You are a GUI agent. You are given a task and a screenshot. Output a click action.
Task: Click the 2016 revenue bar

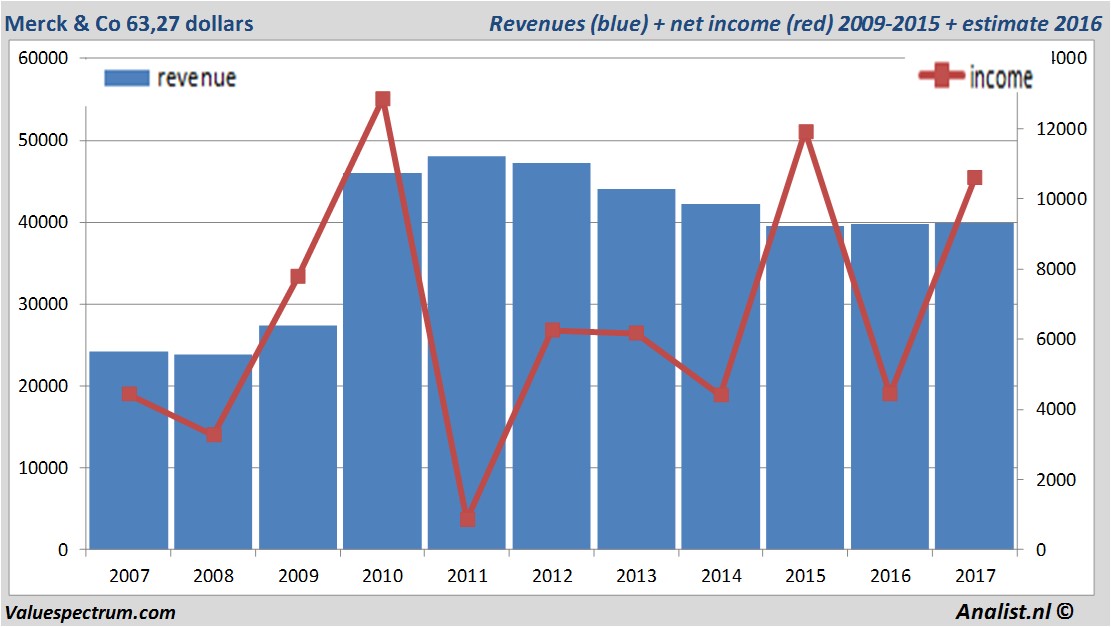890,387
